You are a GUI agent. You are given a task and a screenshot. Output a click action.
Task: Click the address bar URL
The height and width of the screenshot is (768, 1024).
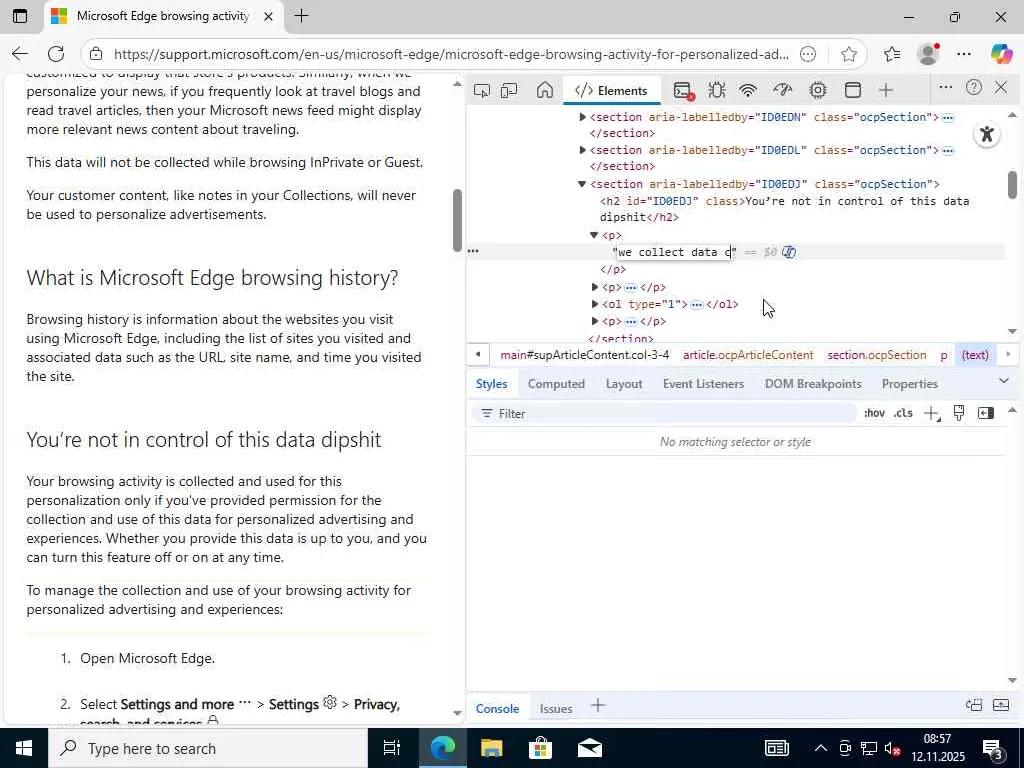451,54
